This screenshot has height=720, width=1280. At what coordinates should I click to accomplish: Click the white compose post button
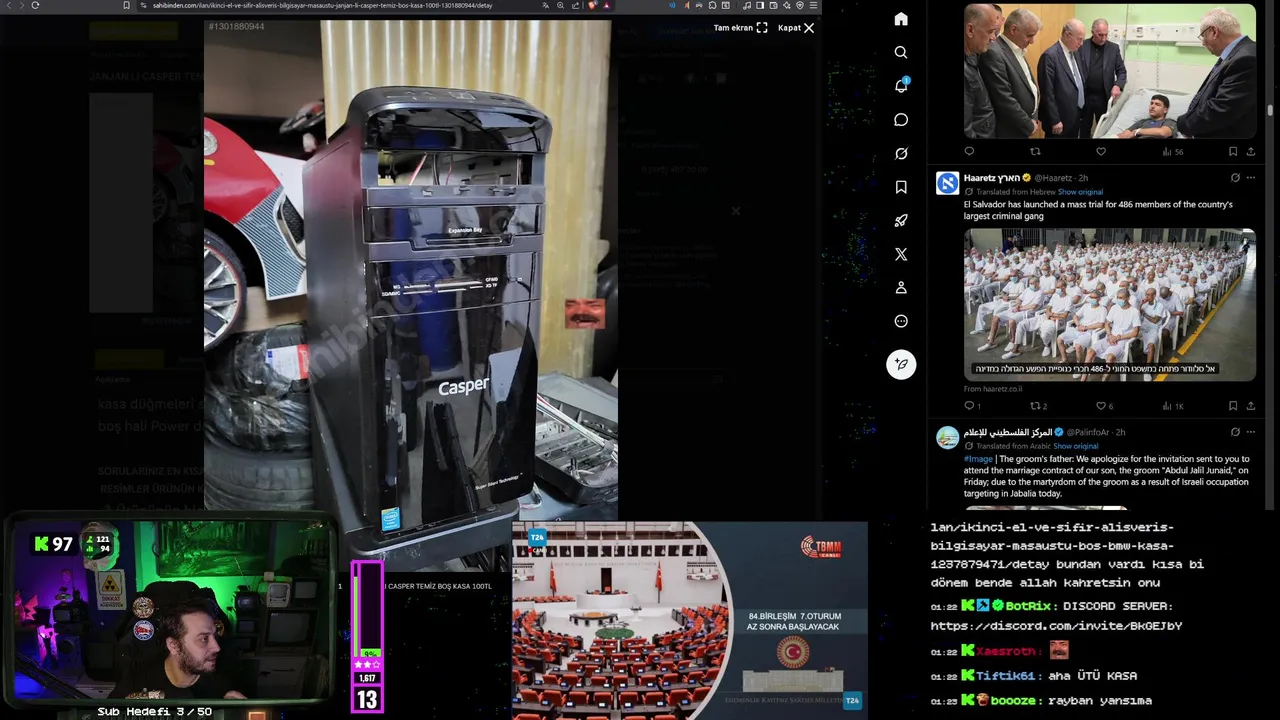click(x=901, y=364)
